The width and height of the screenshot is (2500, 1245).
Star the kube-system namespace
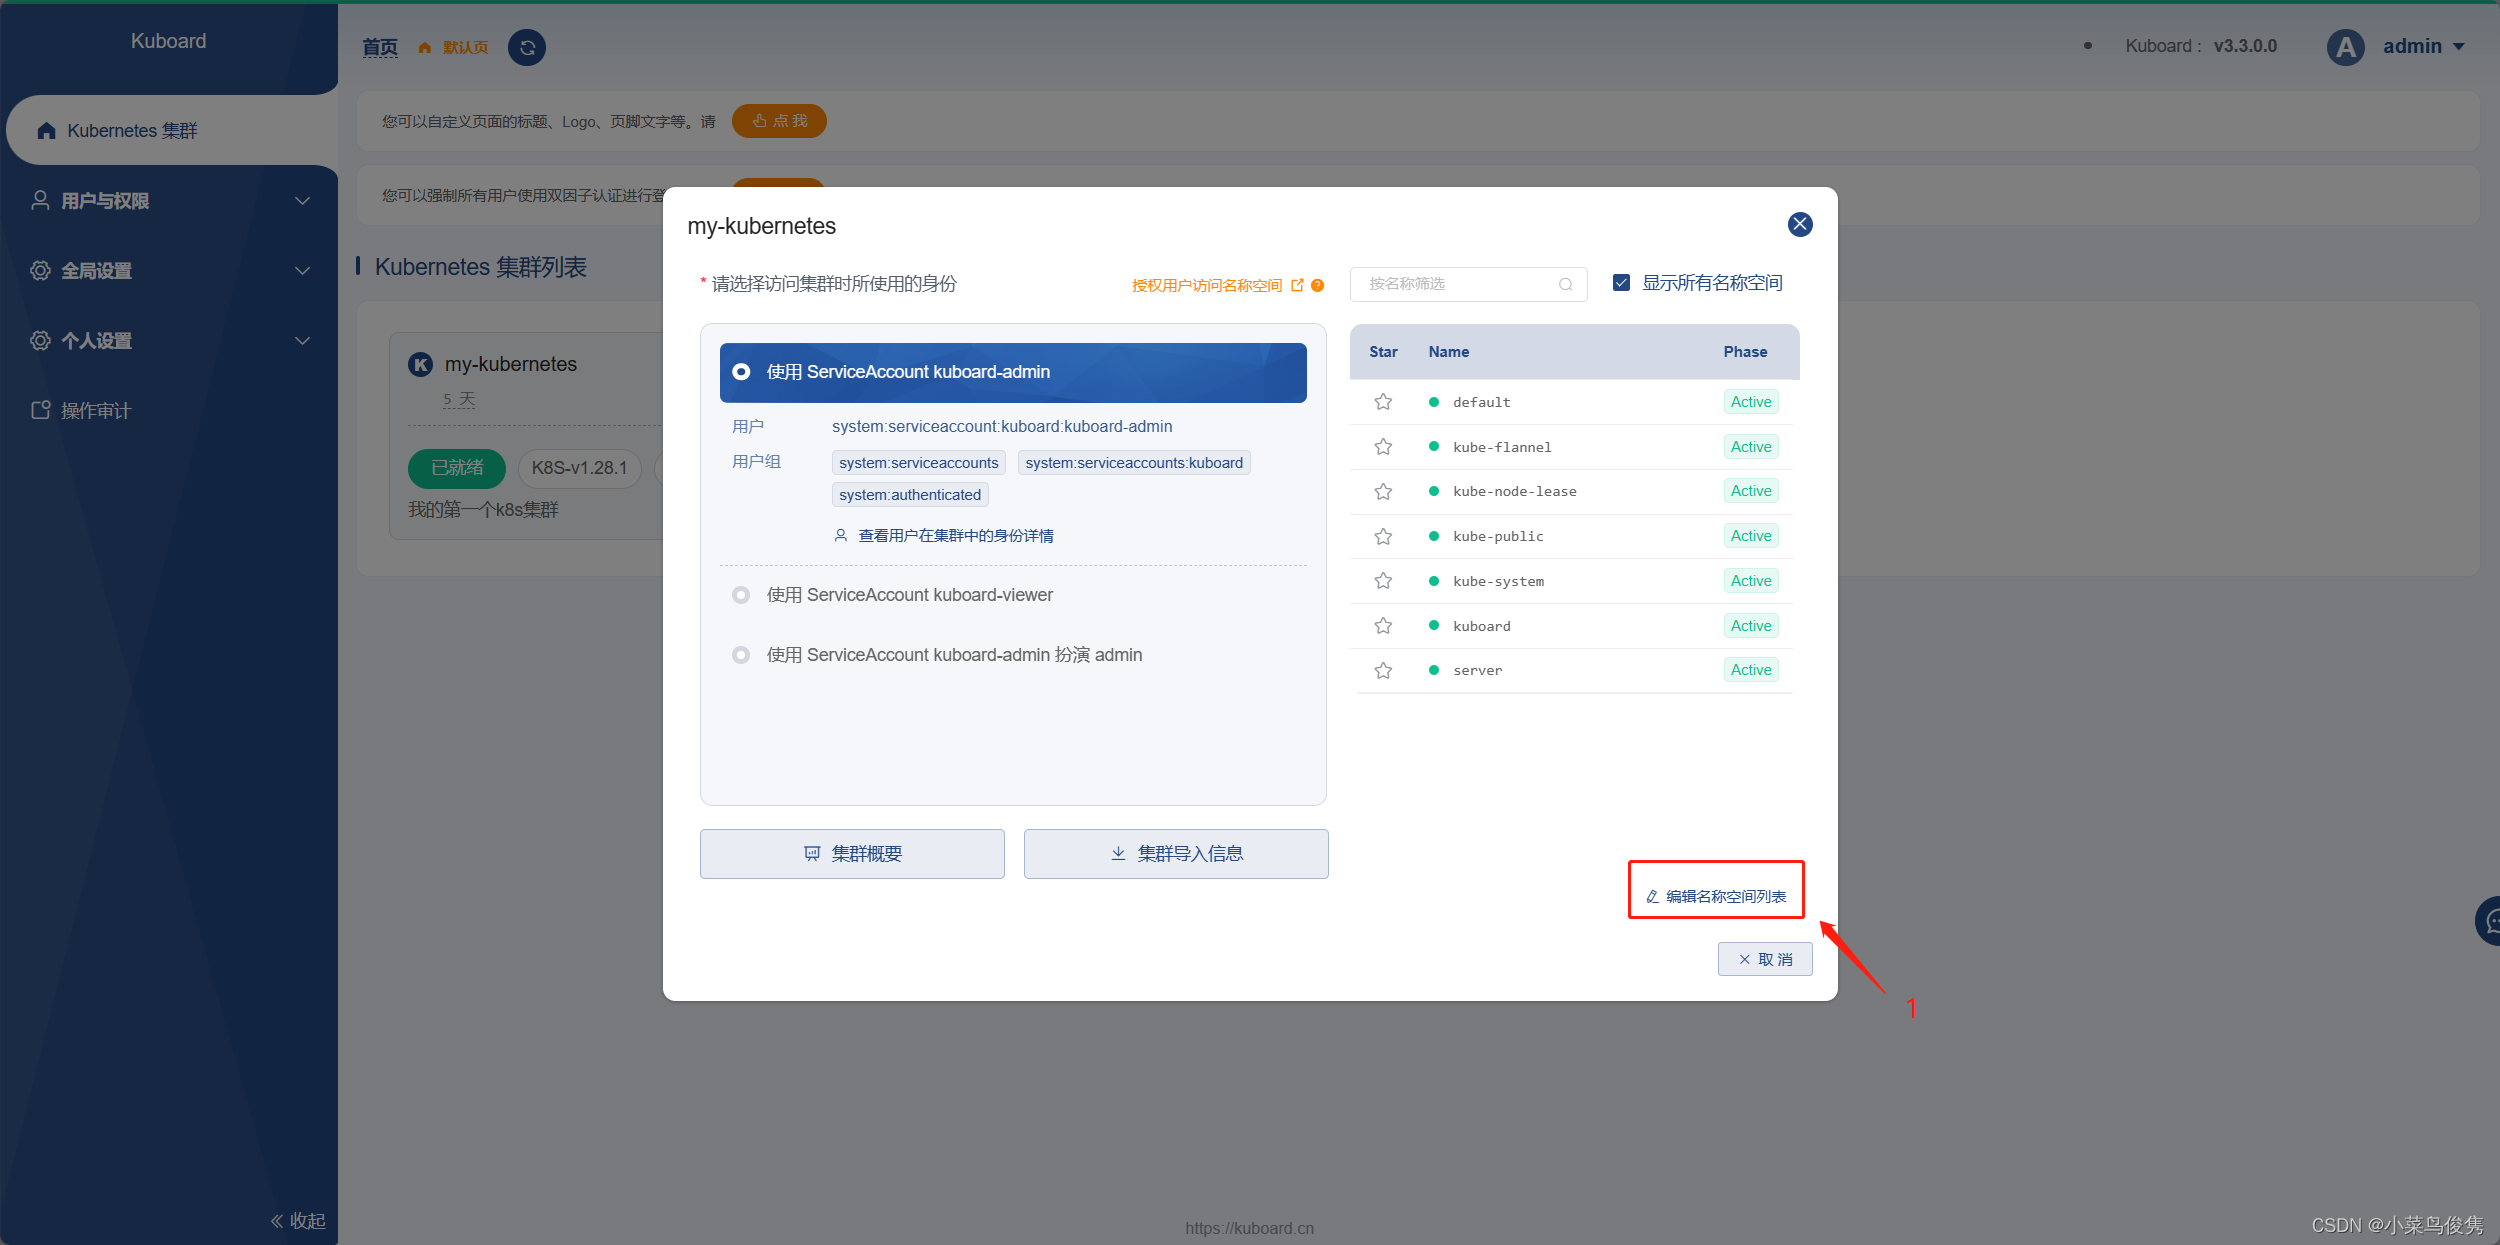pos(1383,581)
